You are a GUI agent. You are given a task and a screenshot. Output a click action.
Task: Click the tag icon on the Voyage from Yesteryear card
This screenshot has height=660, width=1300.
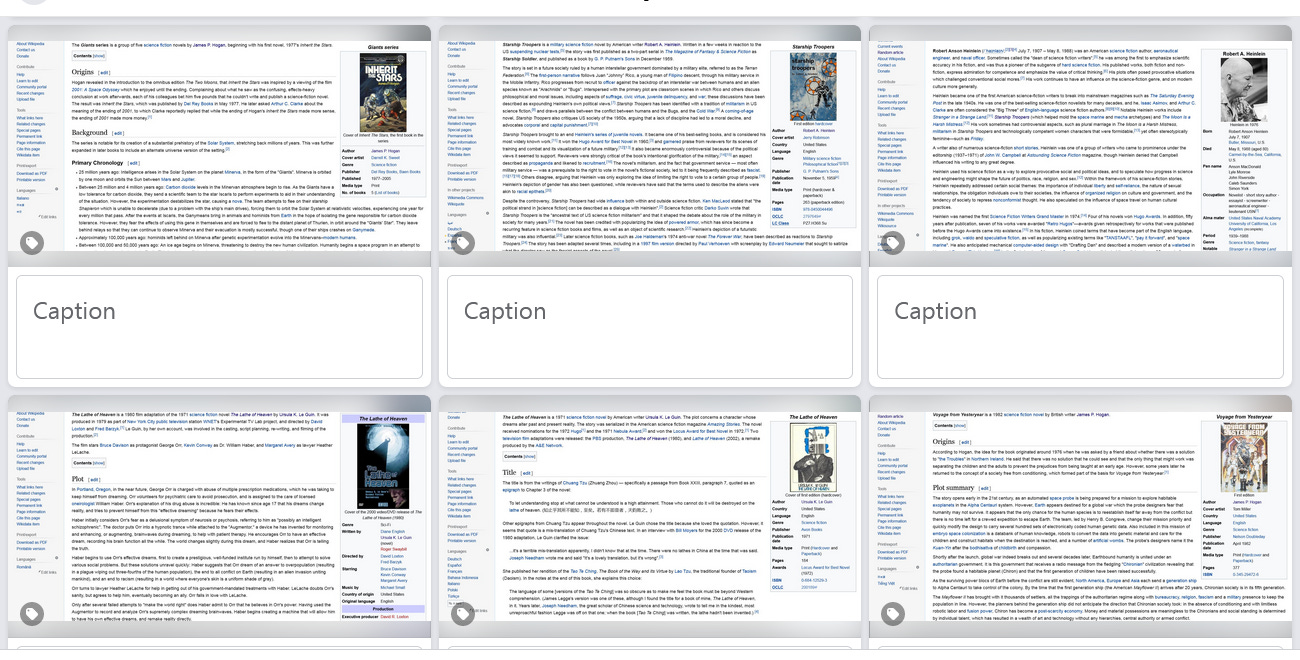[x=892, y=614]
